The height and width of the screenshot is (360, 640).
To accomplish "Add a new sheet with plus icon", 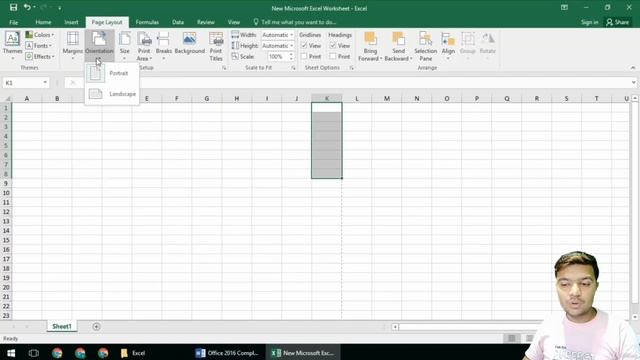I will click(x=96, y=327).
